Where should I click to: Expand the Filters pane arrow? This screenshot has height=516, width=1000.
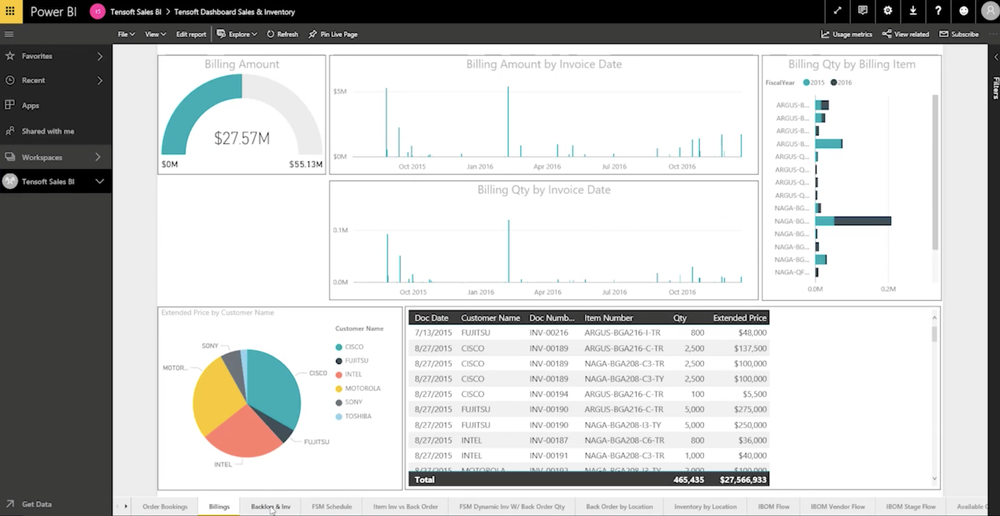[x=995, y=57]
